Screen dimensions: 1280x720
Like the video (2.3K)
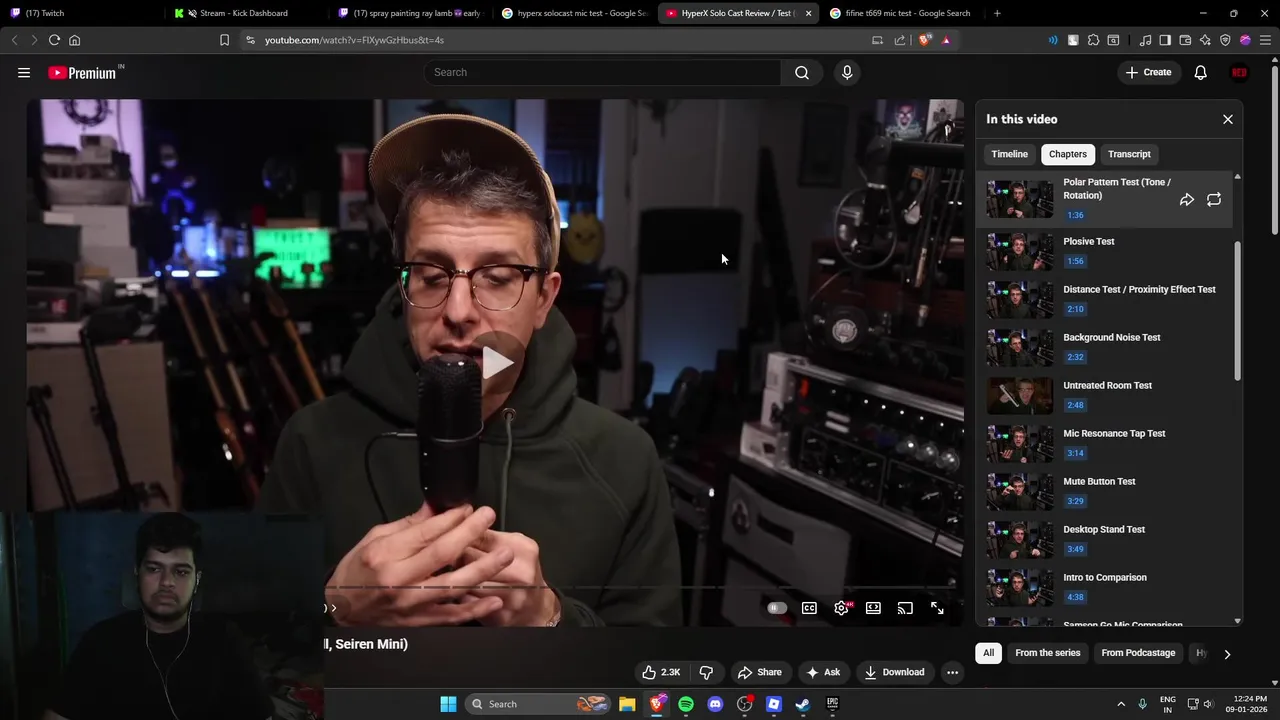[661, 672]
